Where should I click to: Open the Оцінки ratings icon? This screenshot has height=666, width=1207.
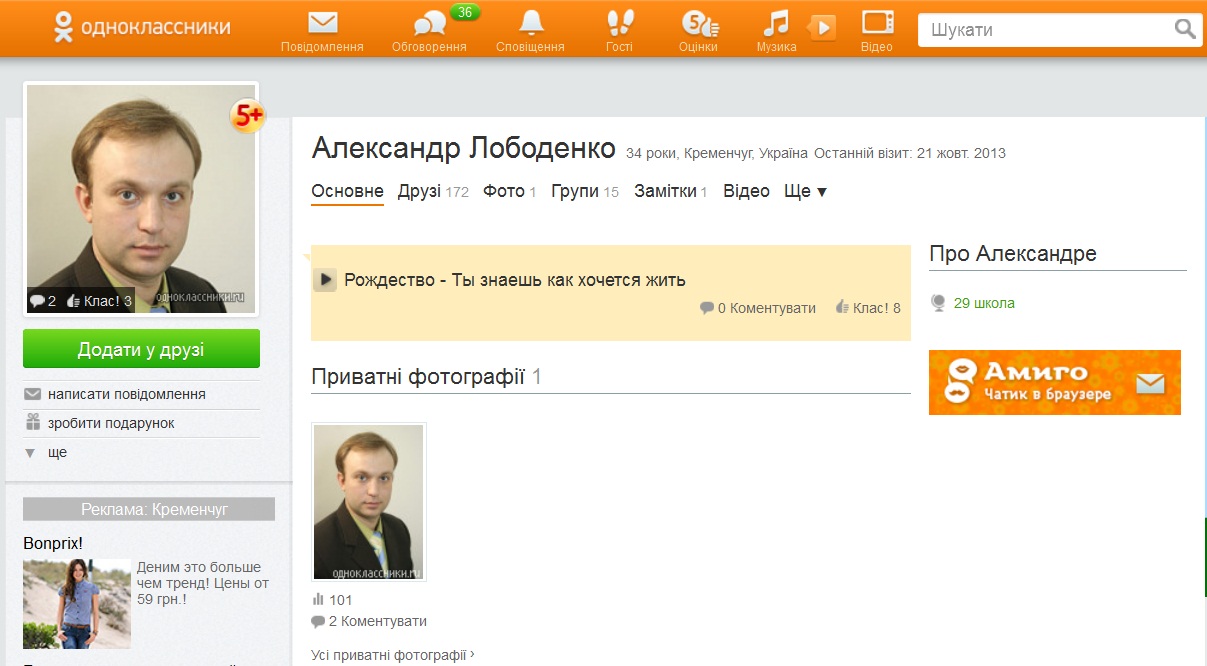(698, 24)
